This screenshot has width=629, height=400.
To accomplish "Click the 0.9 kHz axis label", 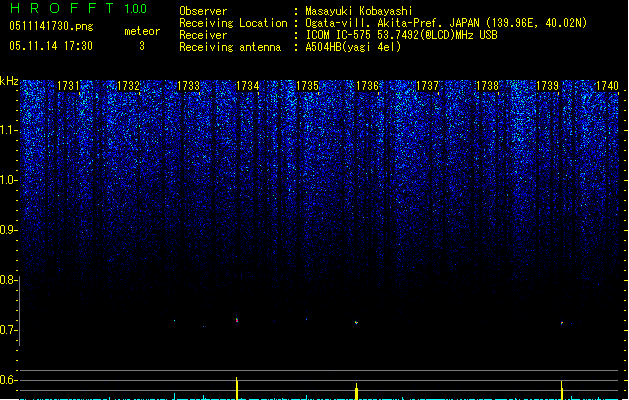I will (x=9, y=230).
